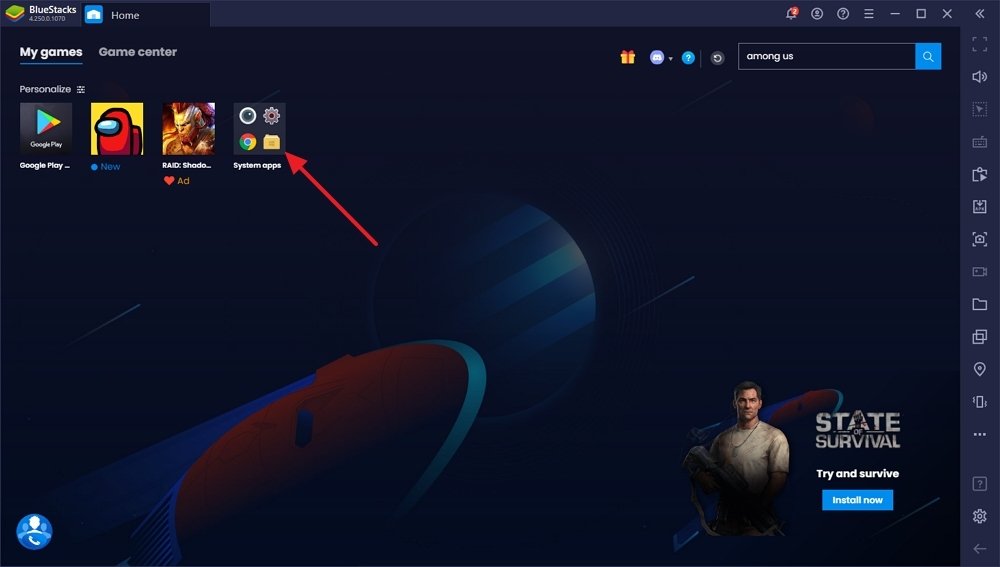
Task: Click the search magnifier button
Action: (x=928, y=57)
